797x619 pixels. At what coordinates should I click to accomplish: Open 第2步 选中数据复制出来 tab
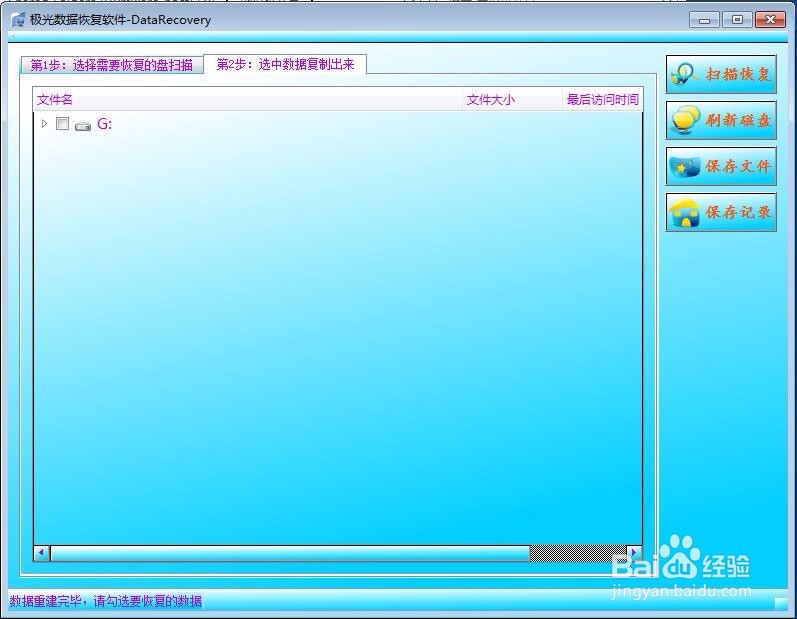coord(285,64)
